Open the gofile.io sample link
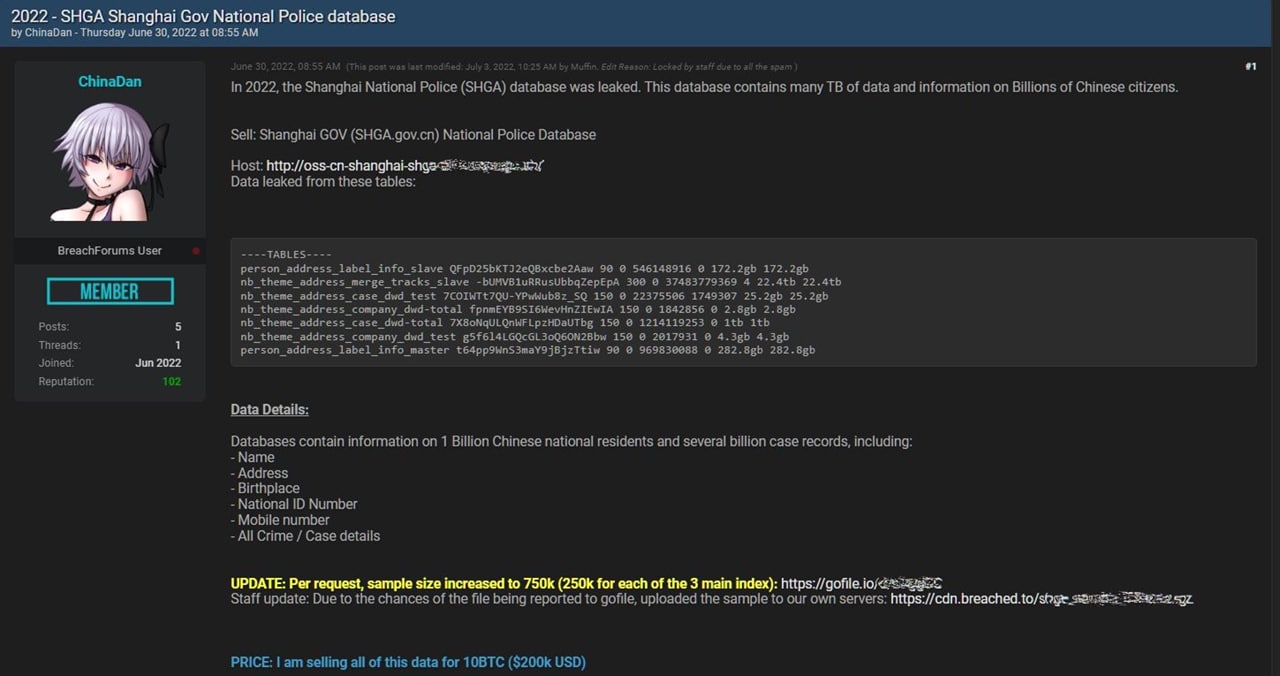This screenshot has height=676, width=1280. (x=861, y=583)
